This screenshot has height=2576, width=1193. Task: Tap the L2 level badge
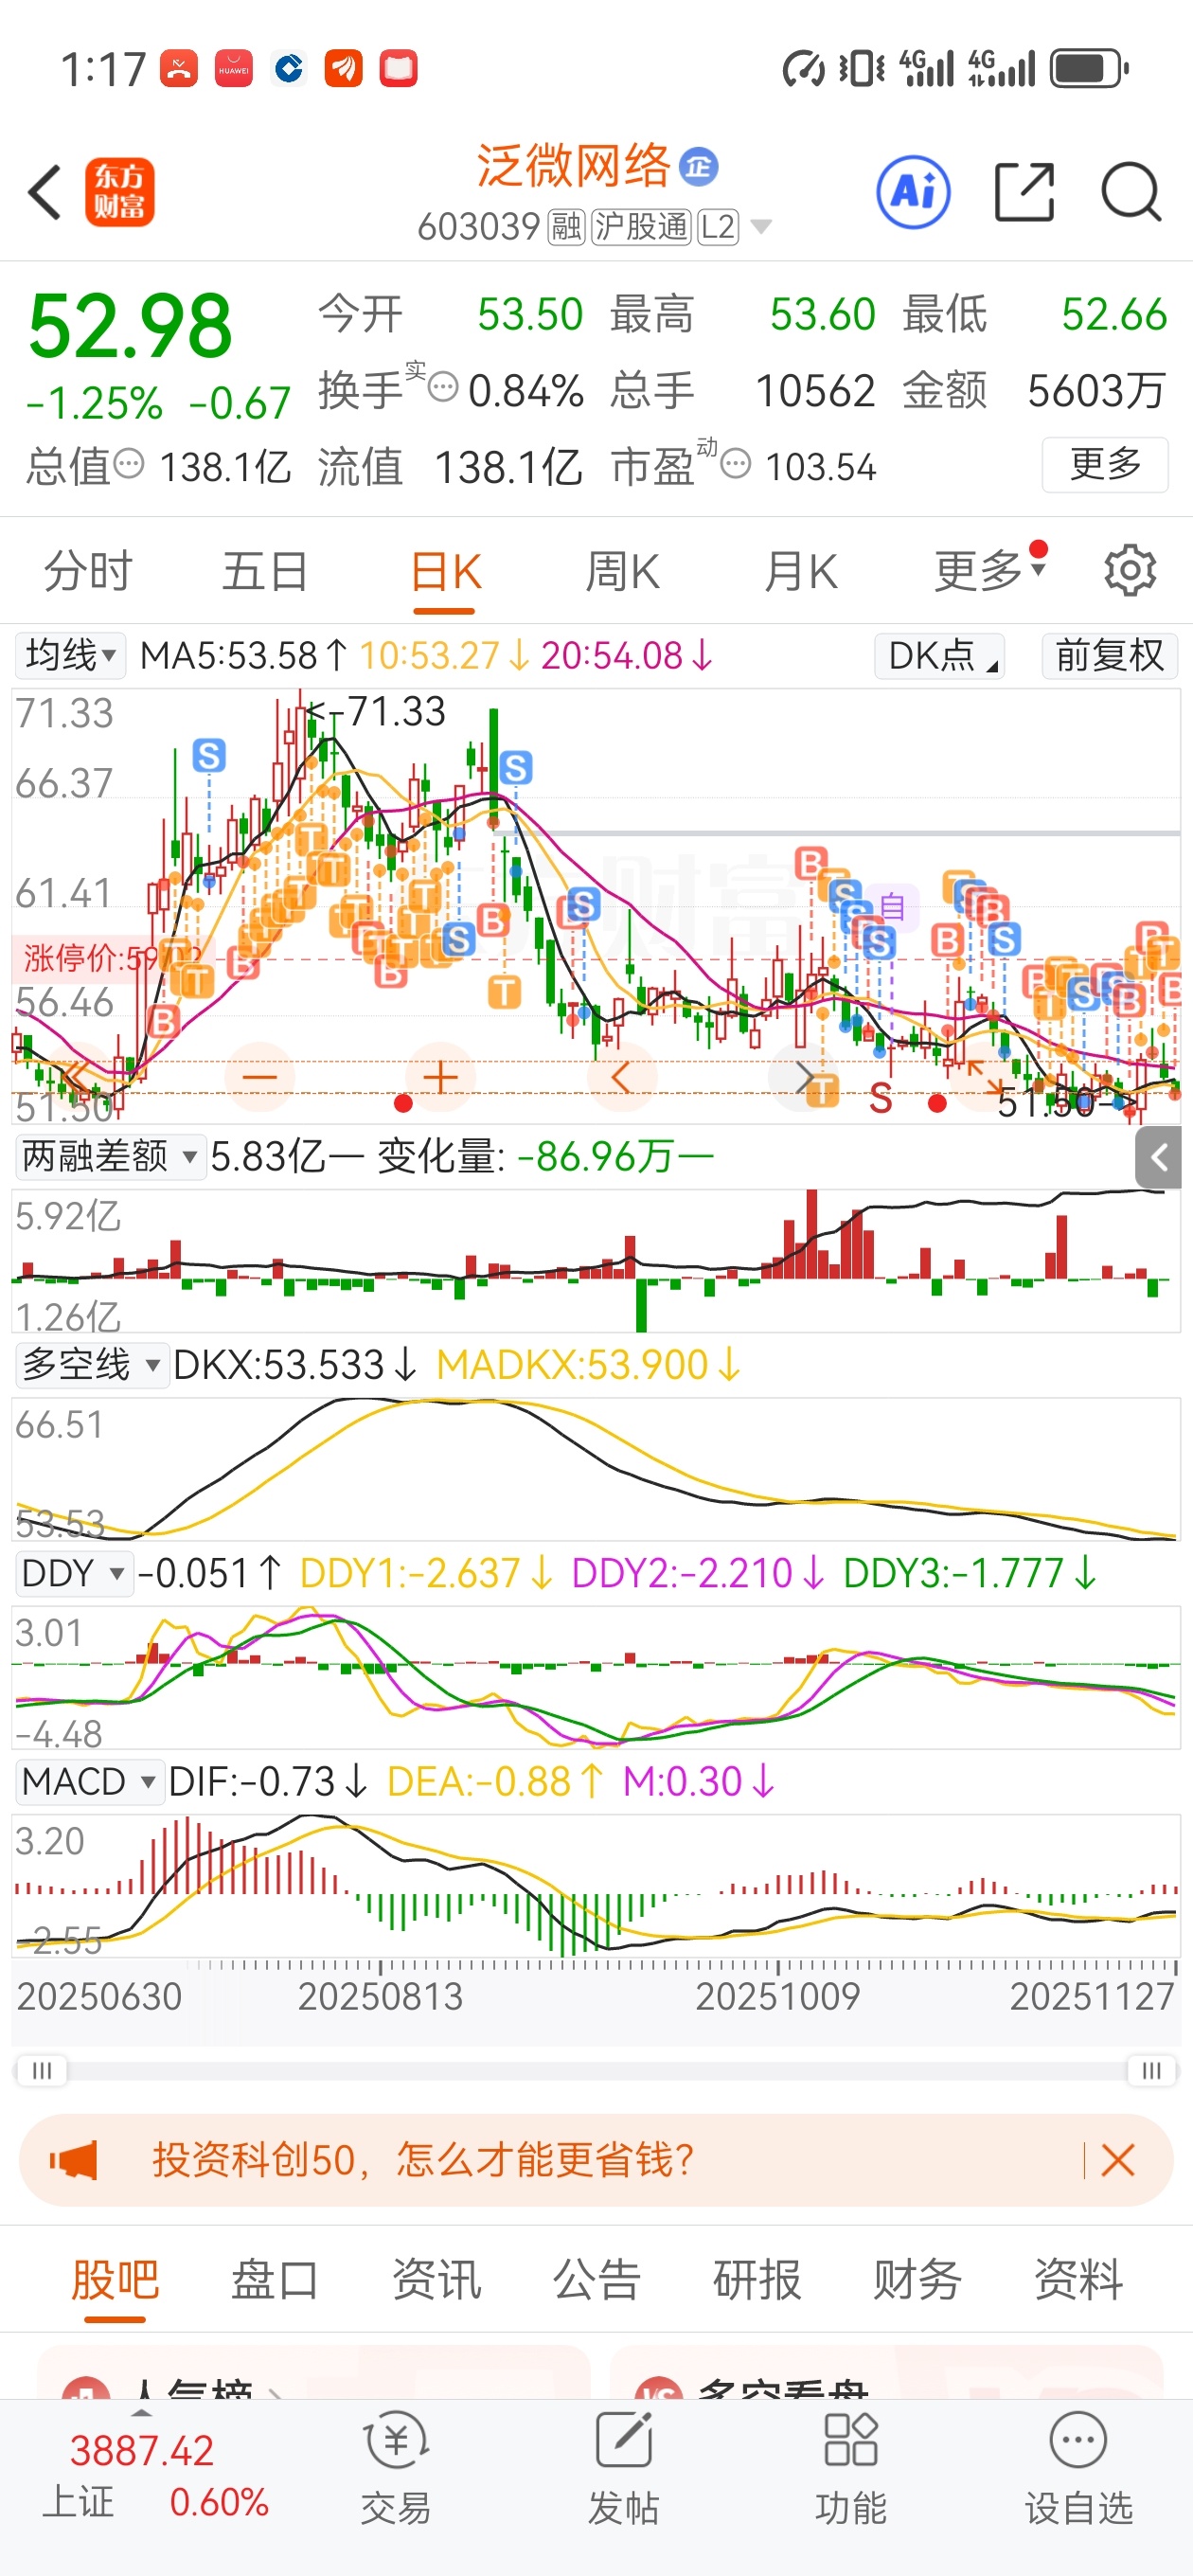point(717,227)
